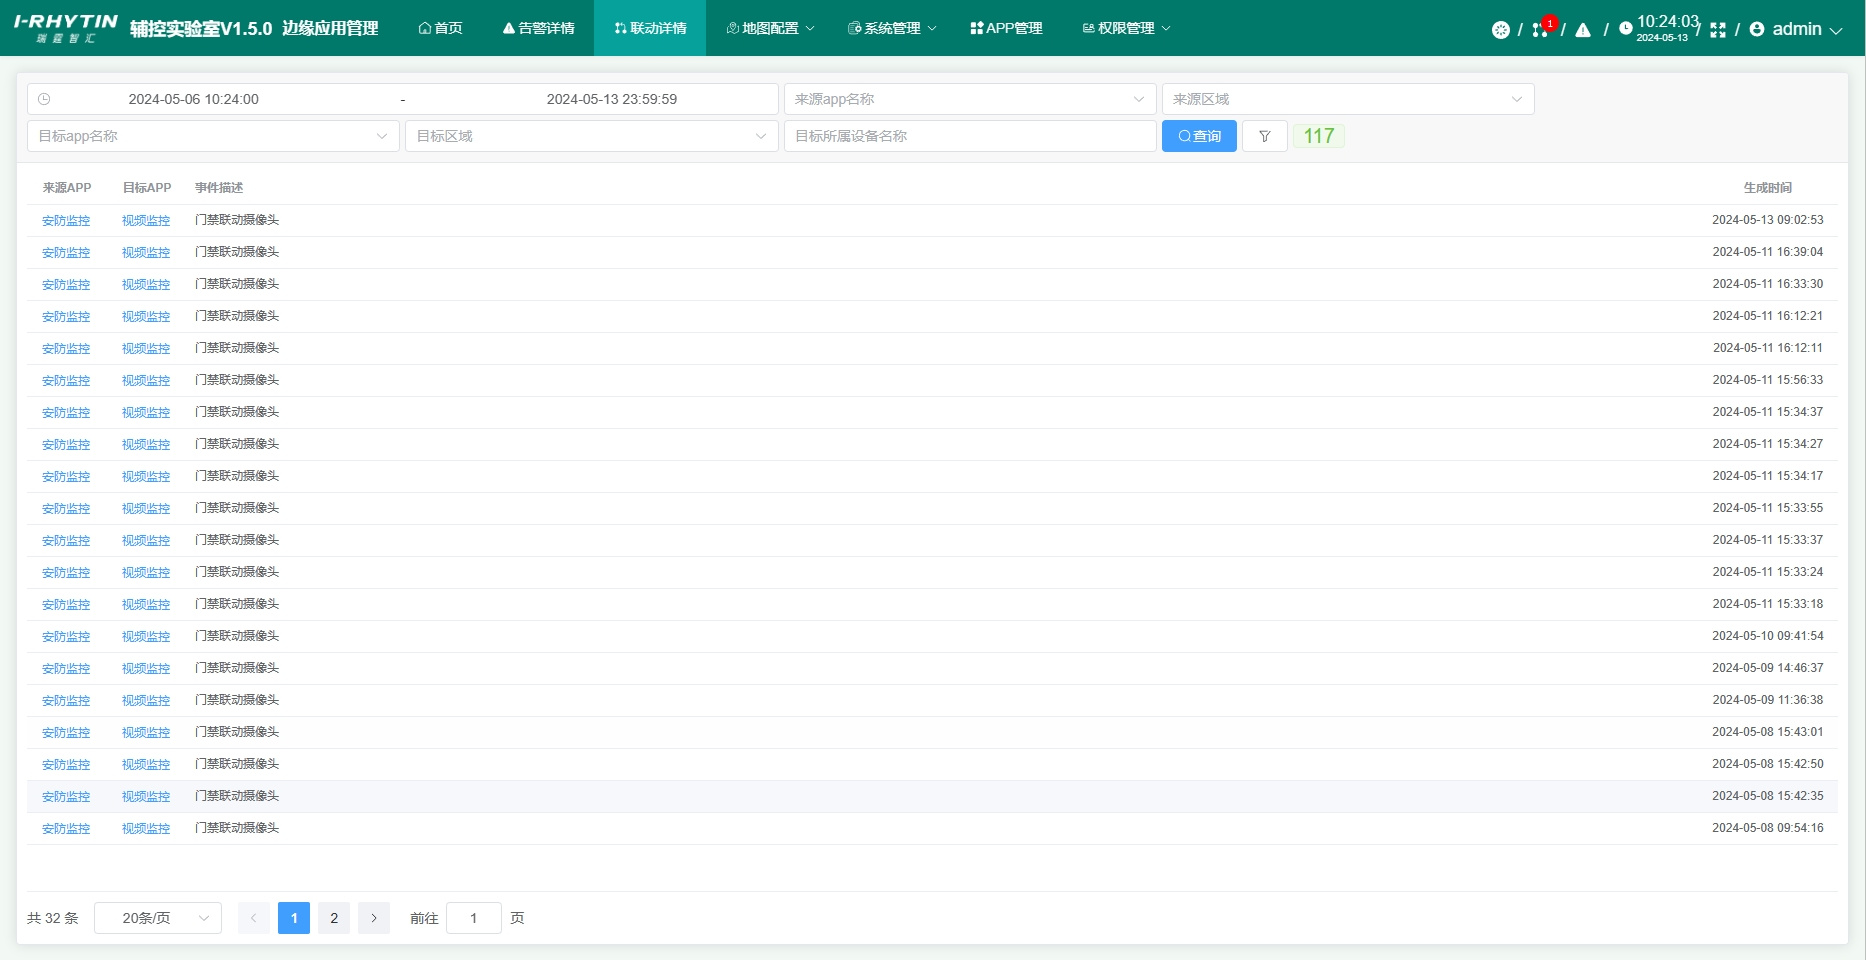This screenshot has width=1866, height=960.
Task: Click the clock icon beside the time
Action: [x=1626, y=29]
